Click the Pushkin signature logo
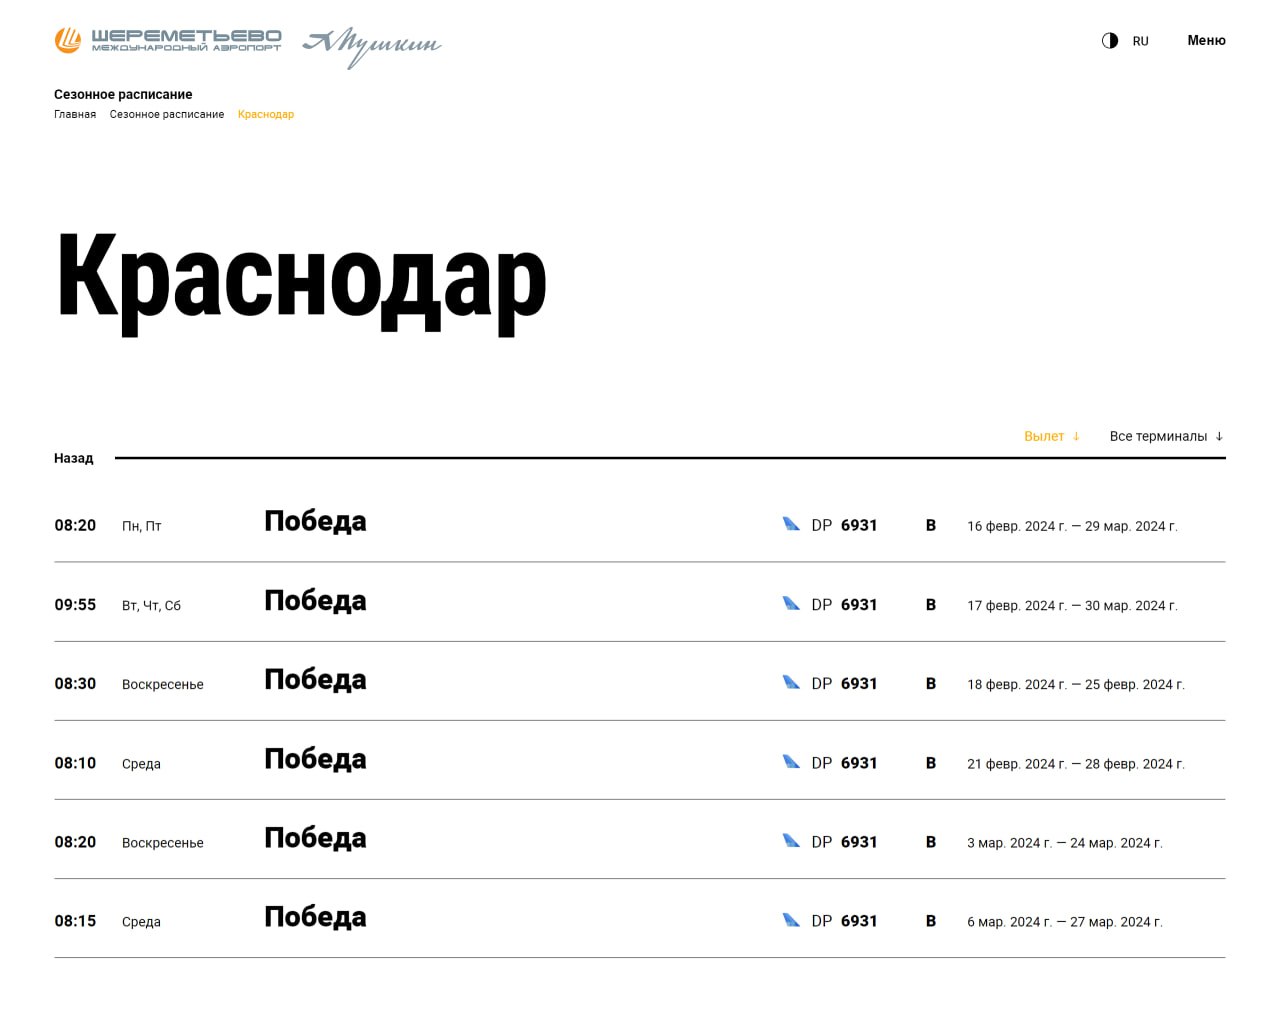Screen dimensions: 1280x1011 pyautogui.click(x=372, y=45)
